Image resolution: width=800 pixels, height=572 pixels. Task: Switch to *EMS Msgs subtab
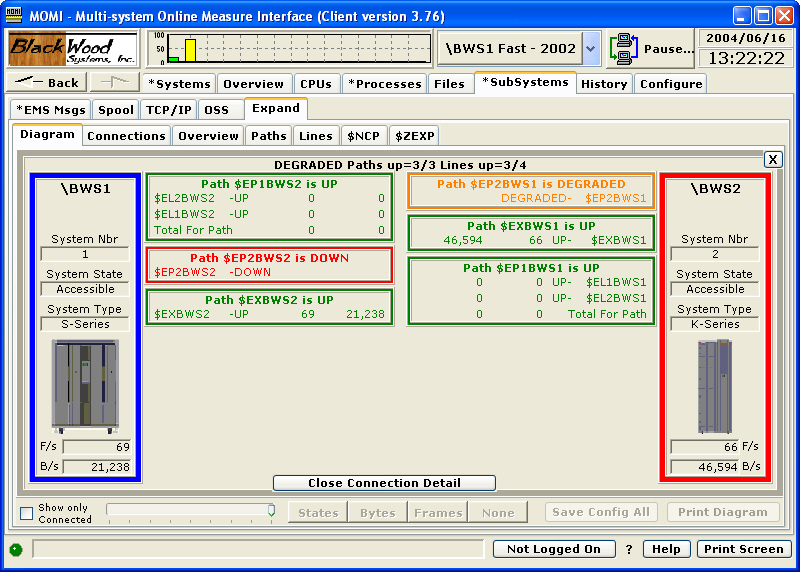click(51, 110)
